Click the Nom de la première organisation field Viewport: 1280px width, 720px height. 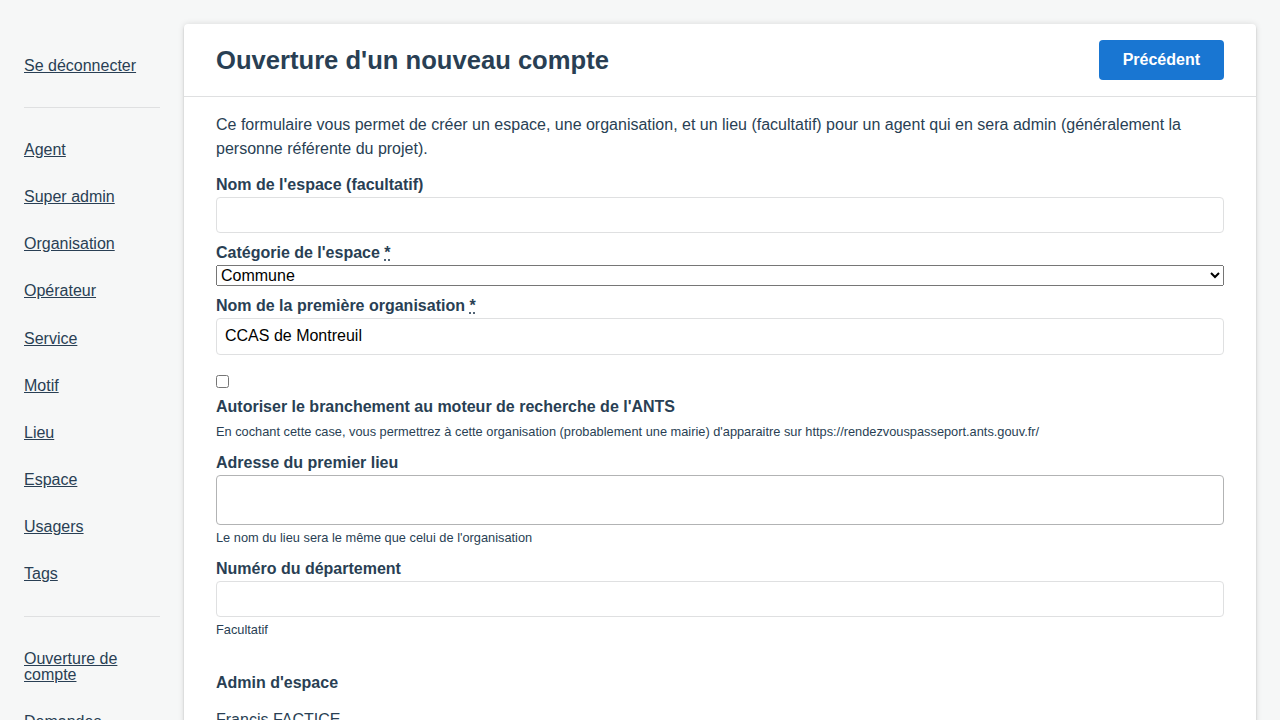click(719, 336)
